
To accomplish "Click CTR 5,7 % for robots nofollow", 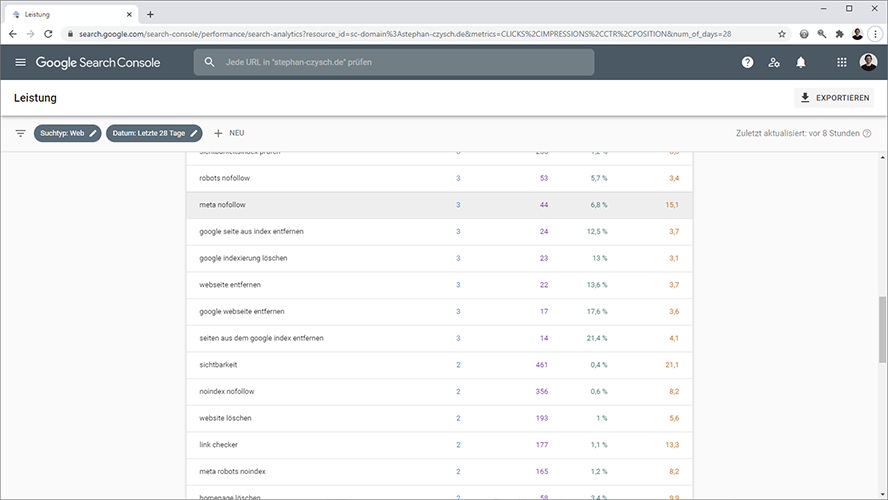I will [599, 178].
